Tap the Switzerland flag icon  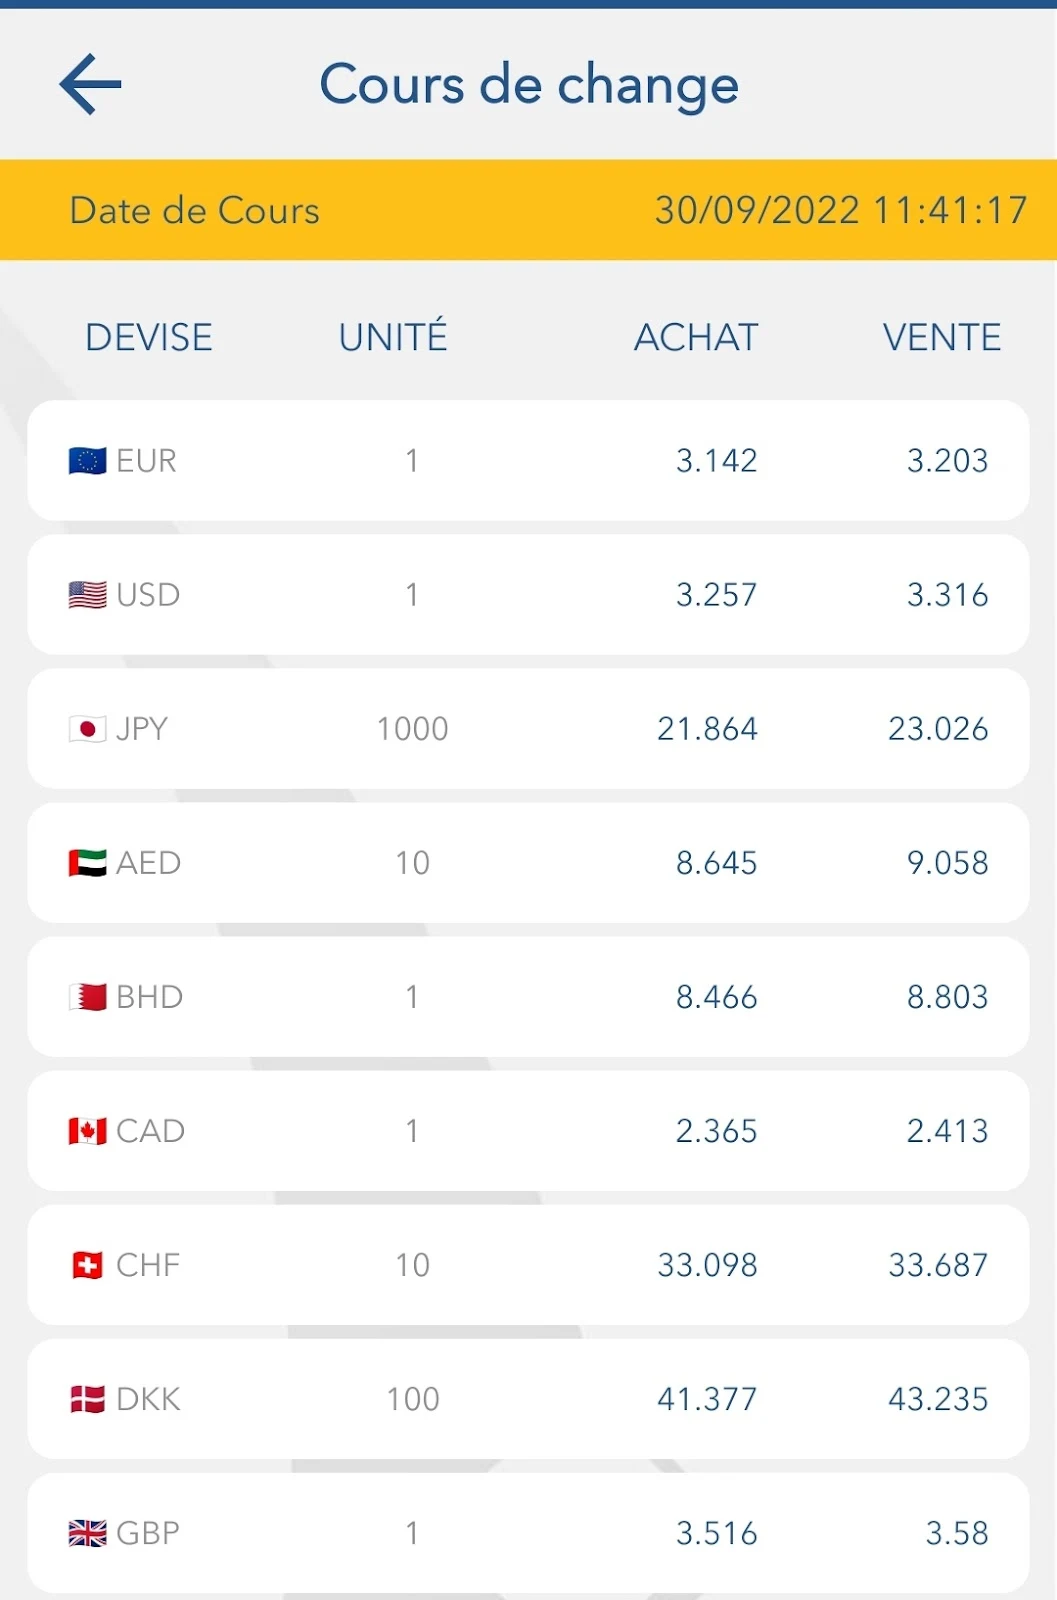point(87,1265)
